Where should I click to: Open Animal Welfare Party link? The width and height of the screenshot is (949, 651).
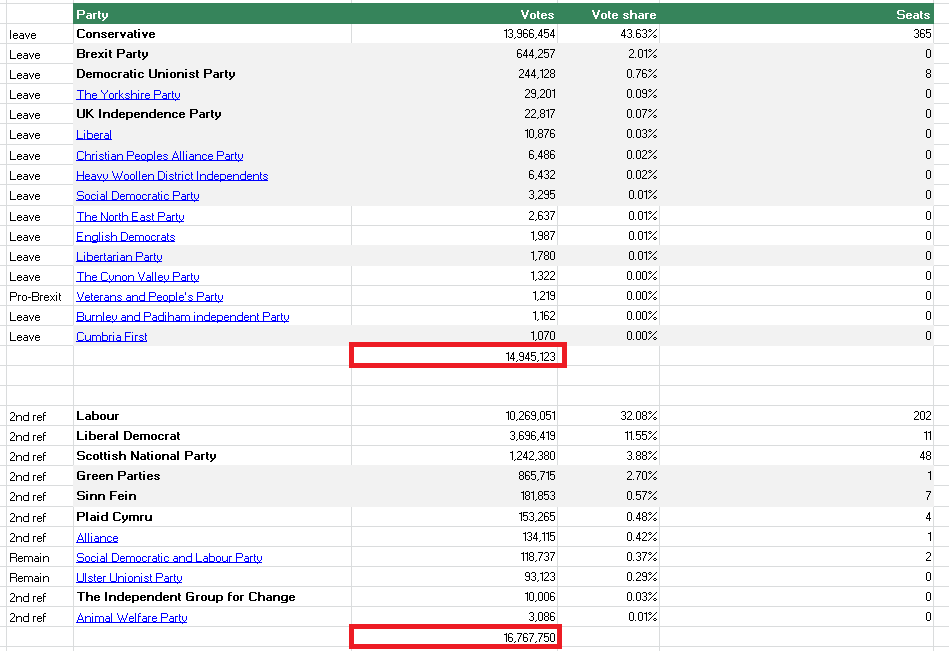click(x=131, y=617)
